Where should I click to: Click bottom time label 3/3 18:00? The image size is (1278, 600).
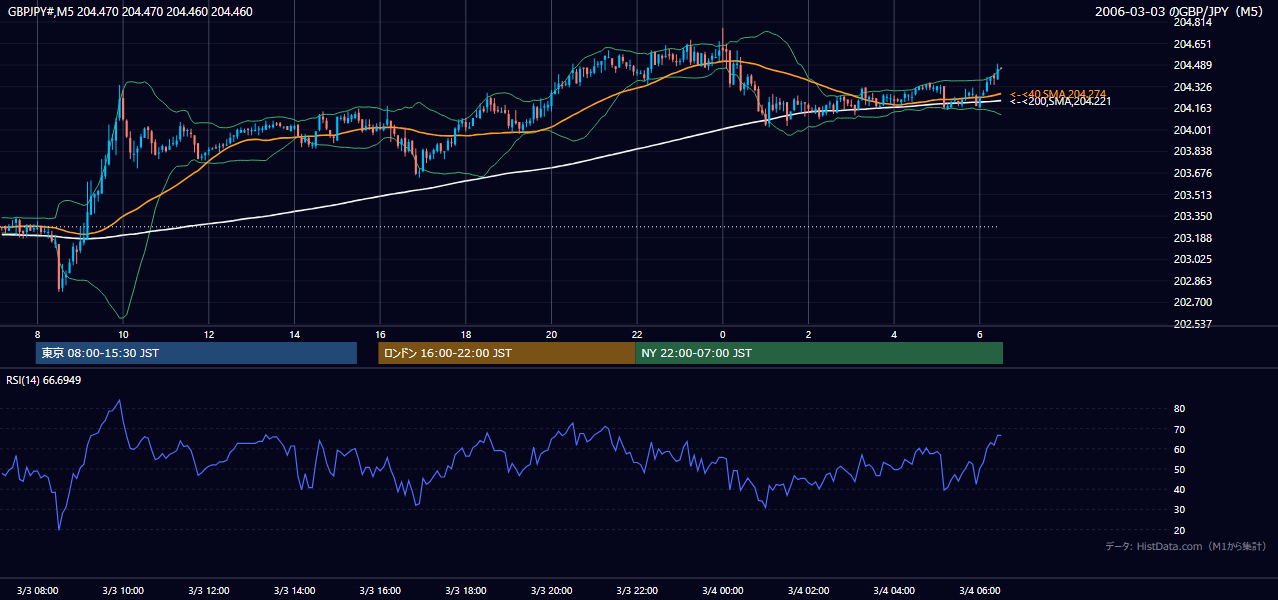(466, 590)
